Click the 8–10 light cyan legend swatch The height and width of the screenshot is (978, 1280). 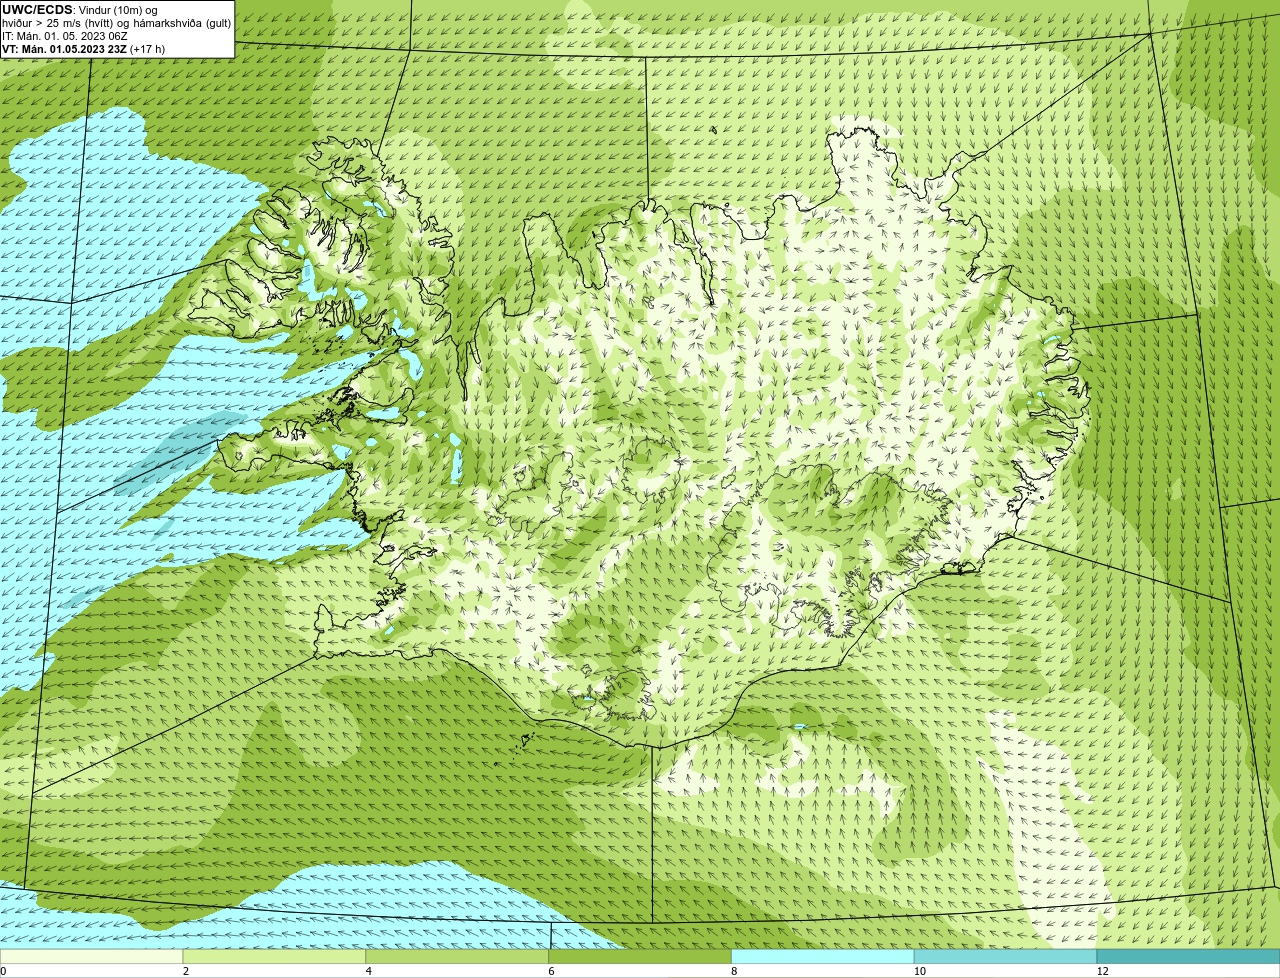823,957
